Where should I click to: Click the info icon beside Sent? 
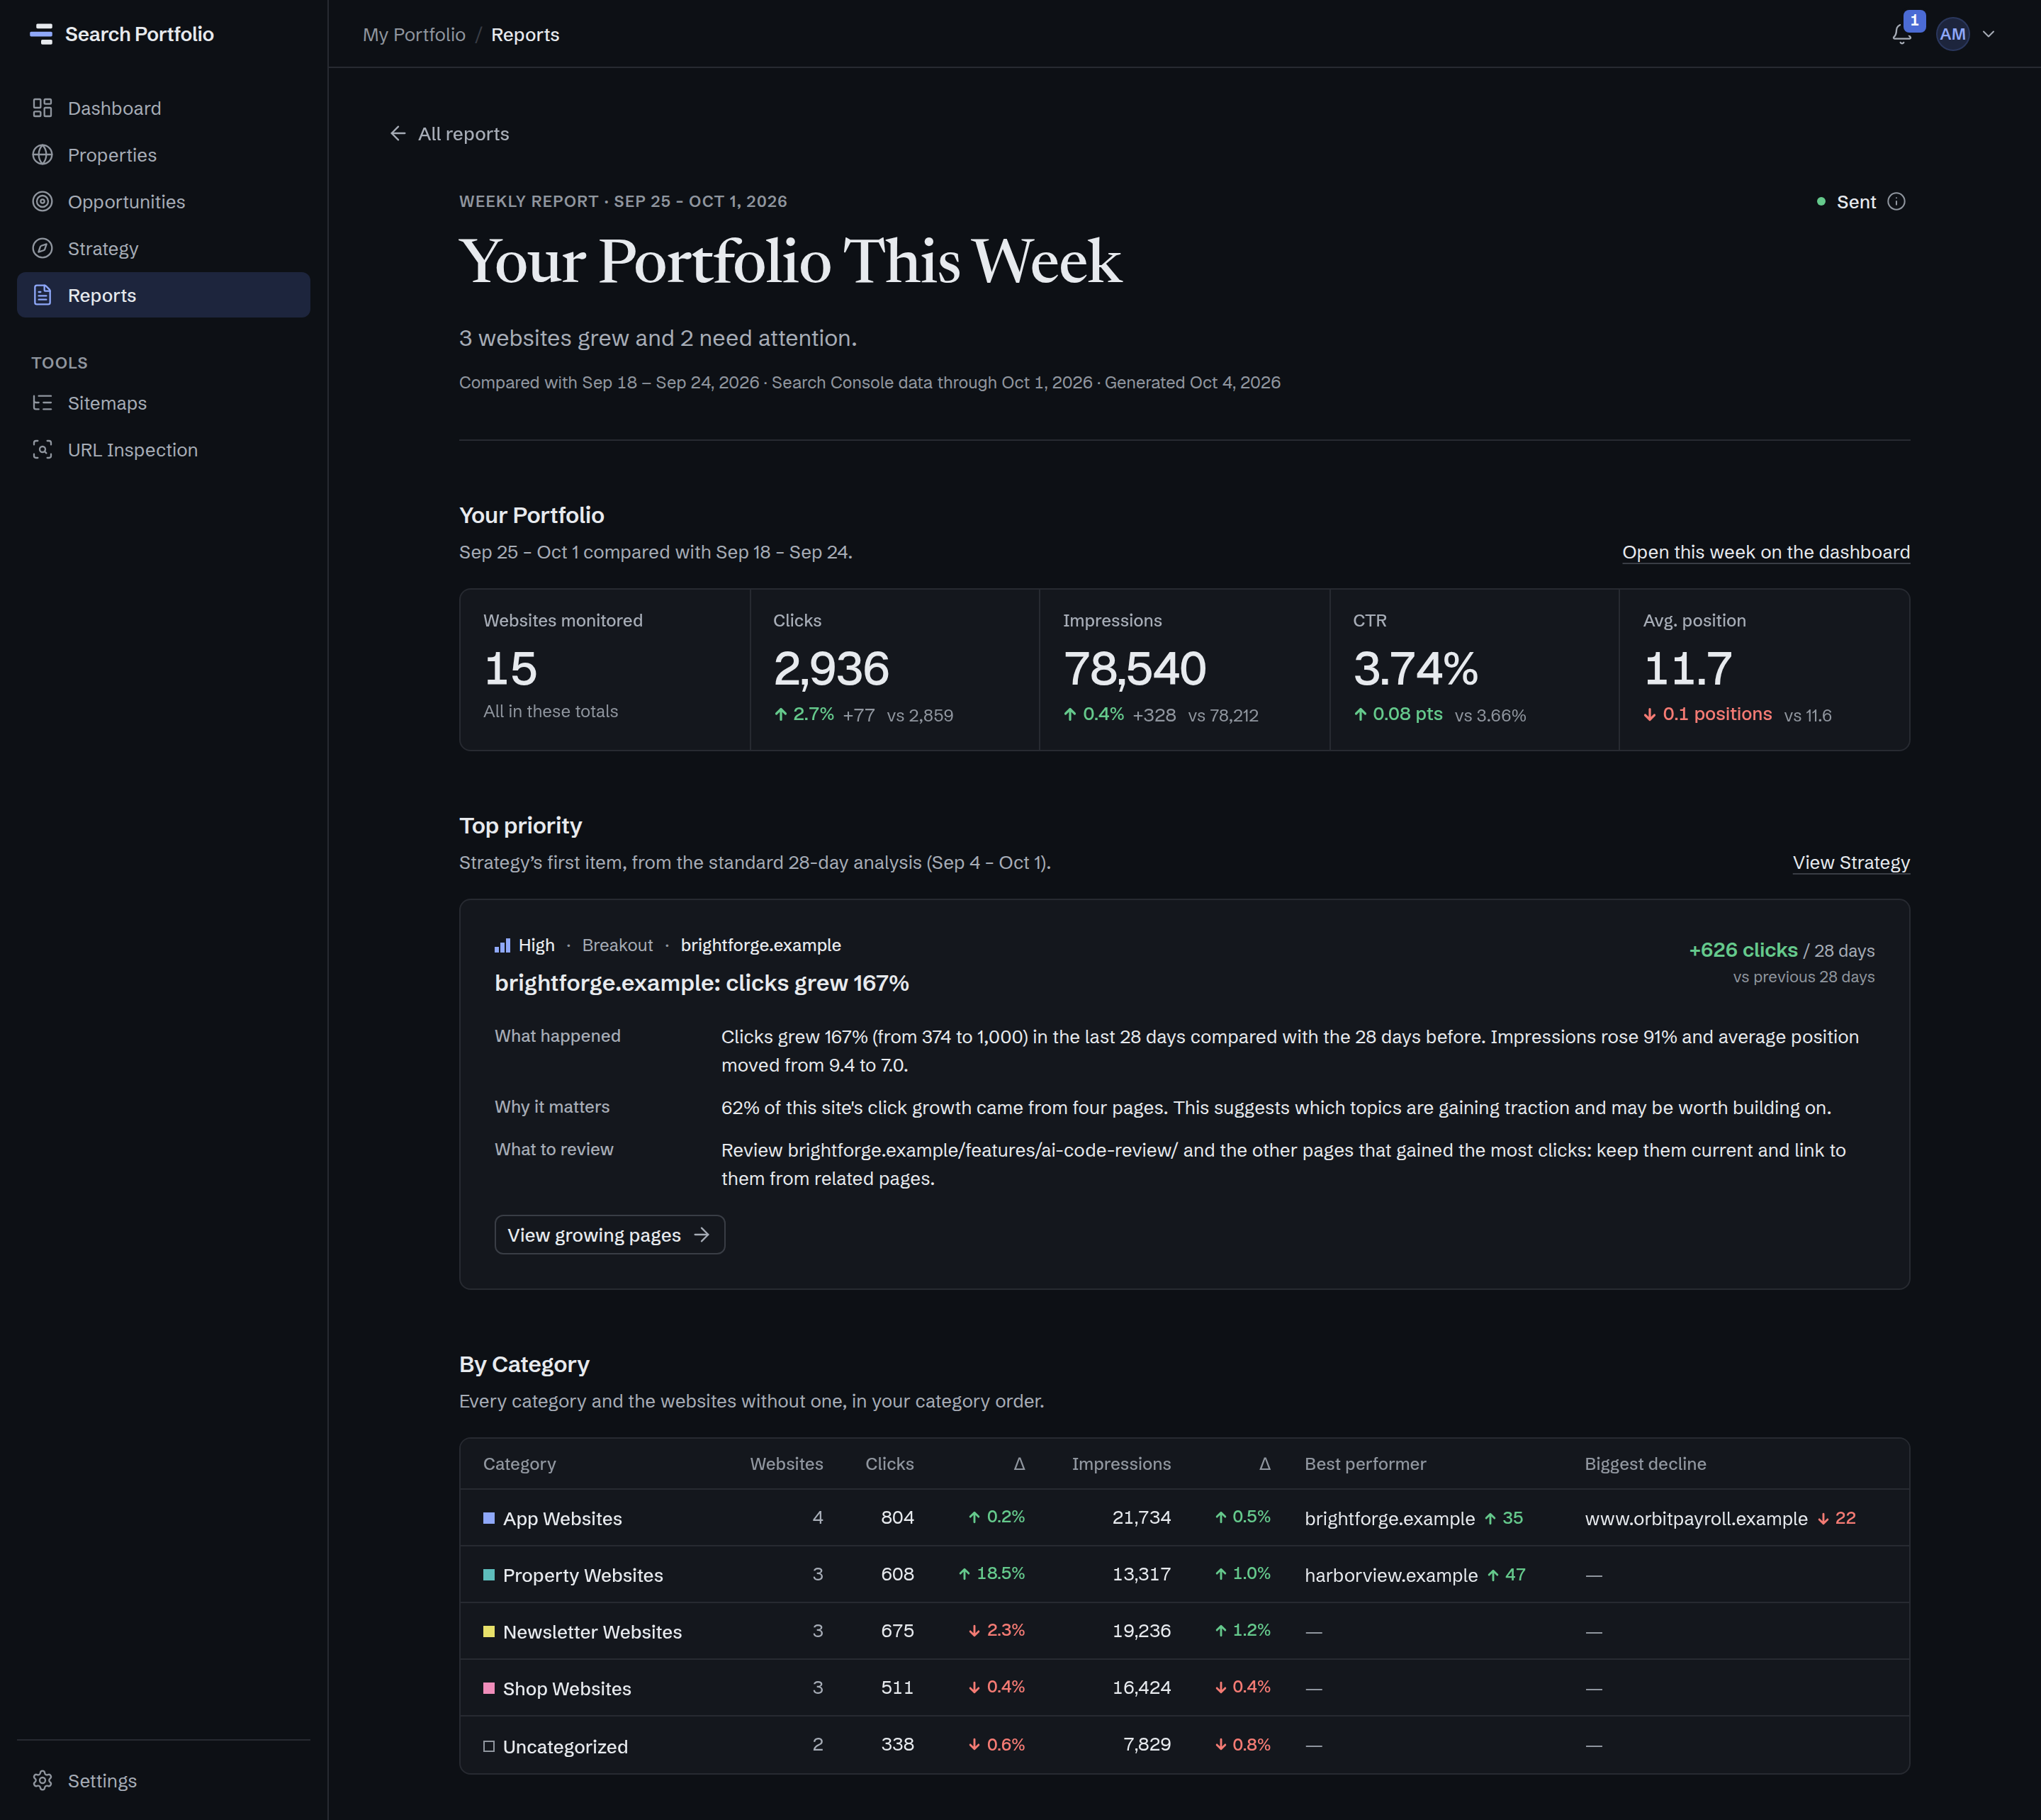coord(1896,202)
